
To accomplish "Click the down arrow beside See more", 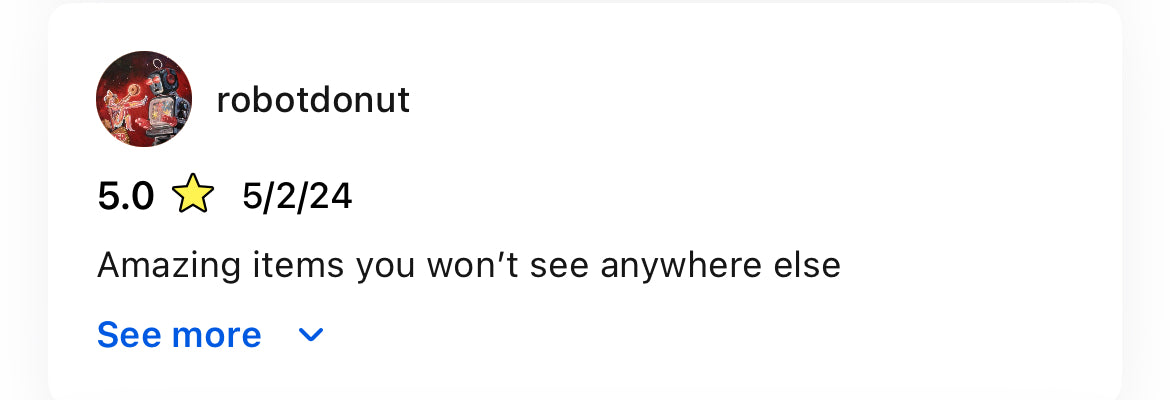I will [312, 336].
